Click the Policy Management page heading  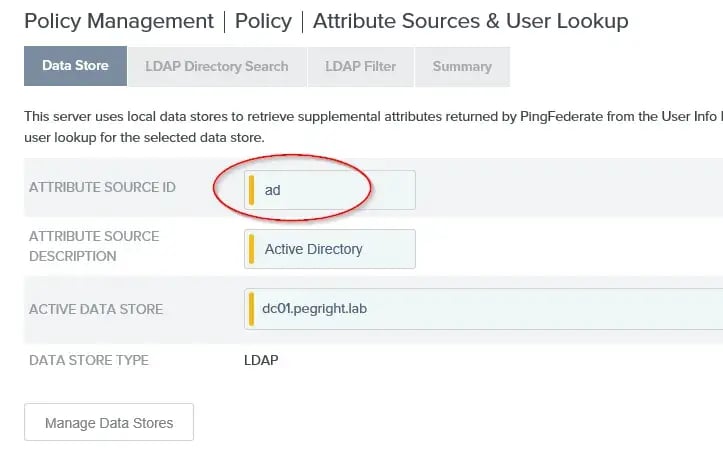pos(119,21)
